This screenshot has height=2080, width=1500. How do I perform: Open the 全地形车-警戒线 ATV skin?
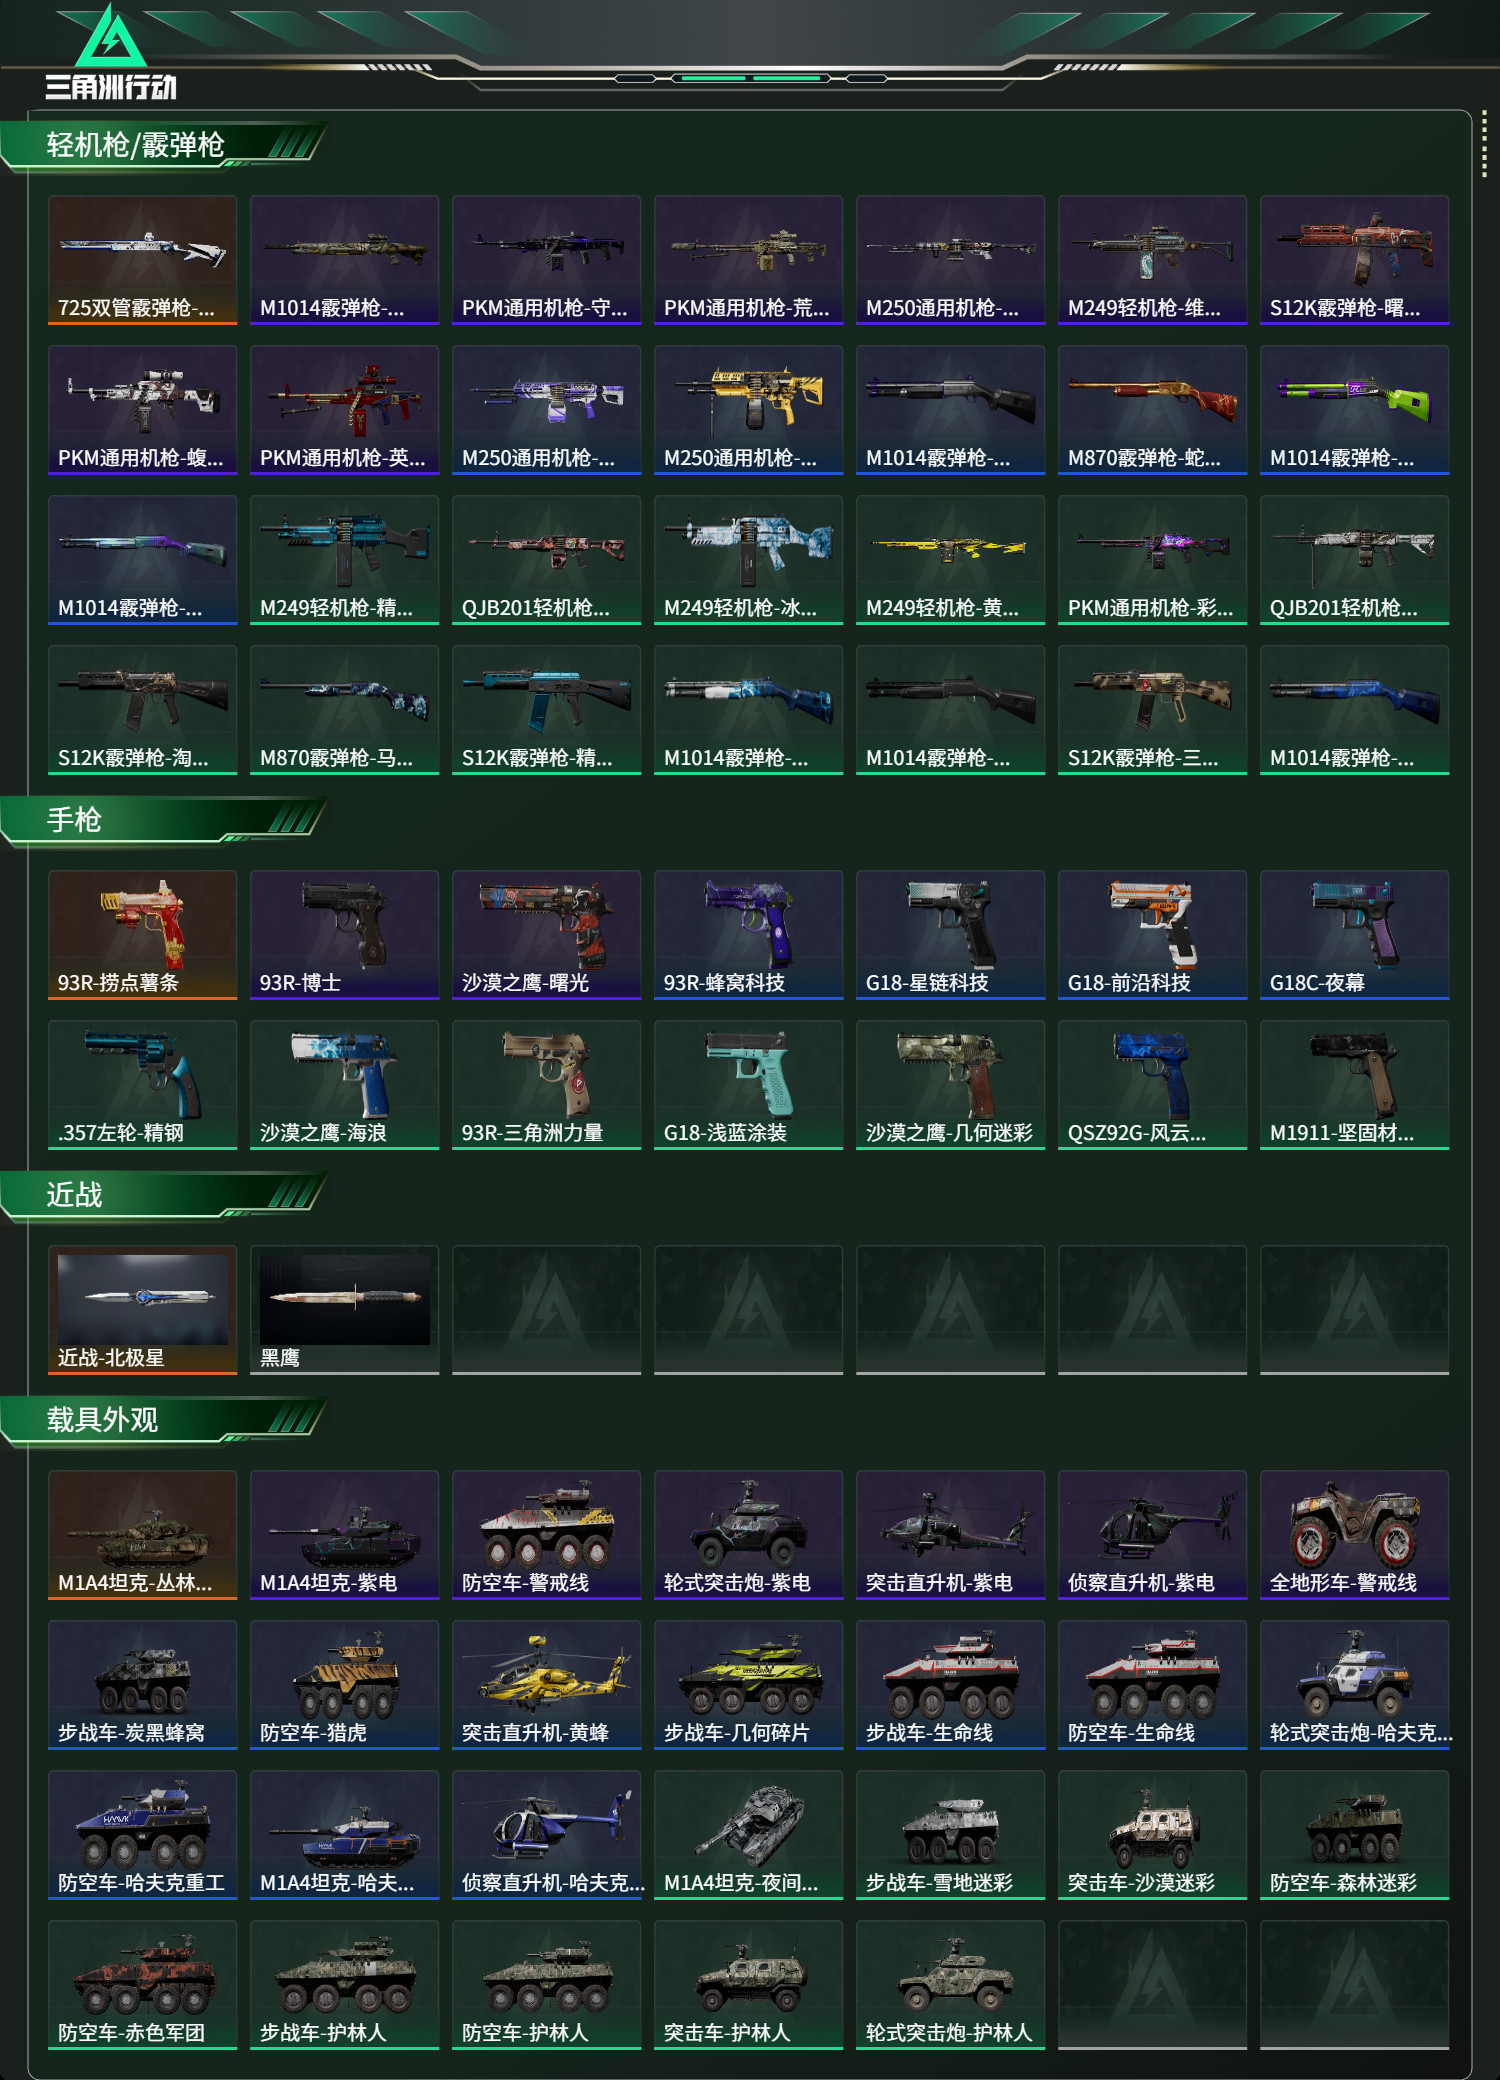1355,1535
